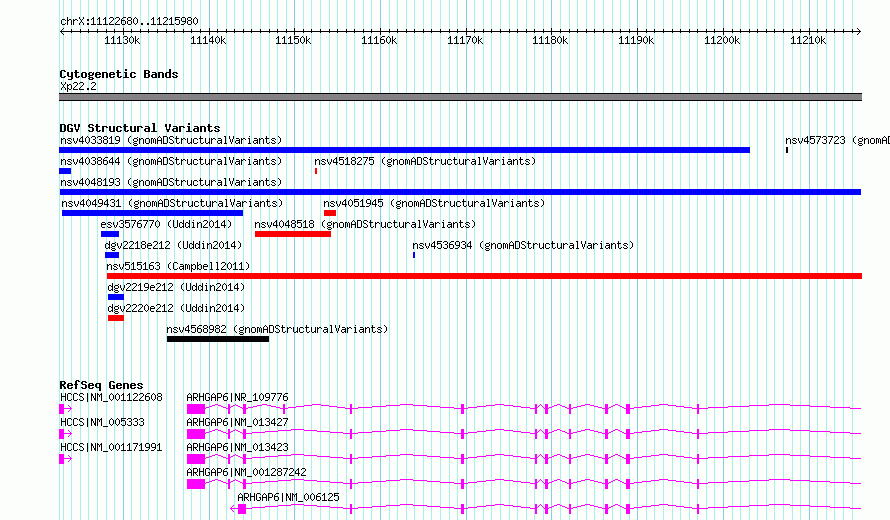Click the 11130k ruler tick label
Viewport: 890px width, 520px height.
pyautogui.click(x=122, y=40)
